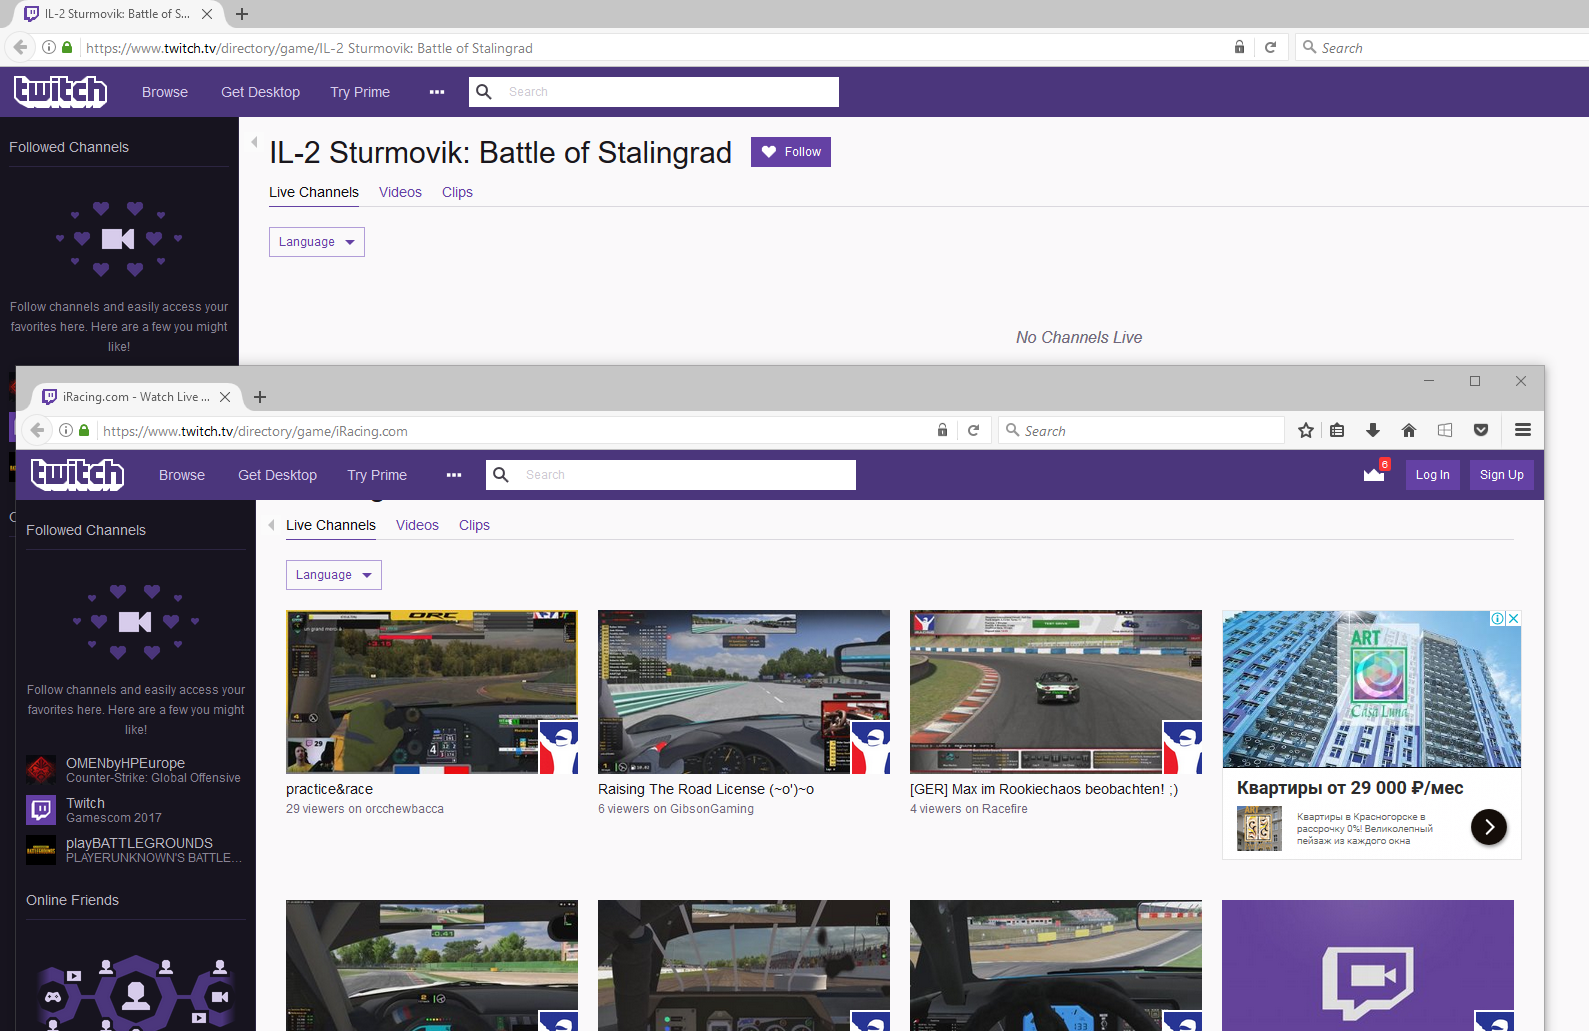Go to the Firefox home page icon
Screen dimensions: 1589x1031
(x=1409, y=430)
